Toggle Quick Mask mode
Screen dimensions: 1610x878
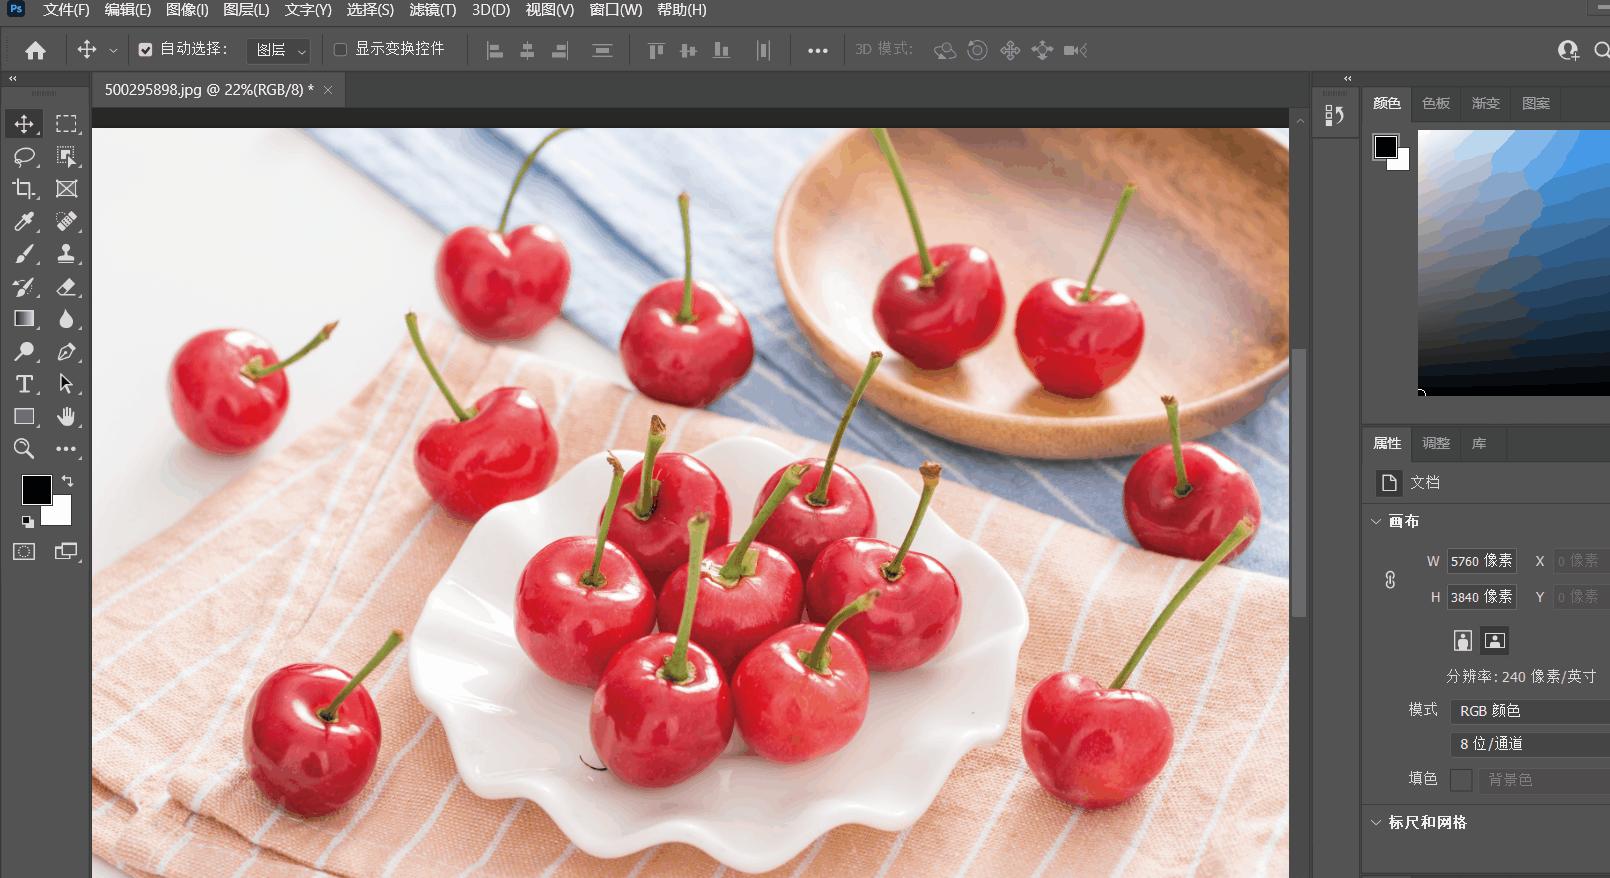click(24, 551)
